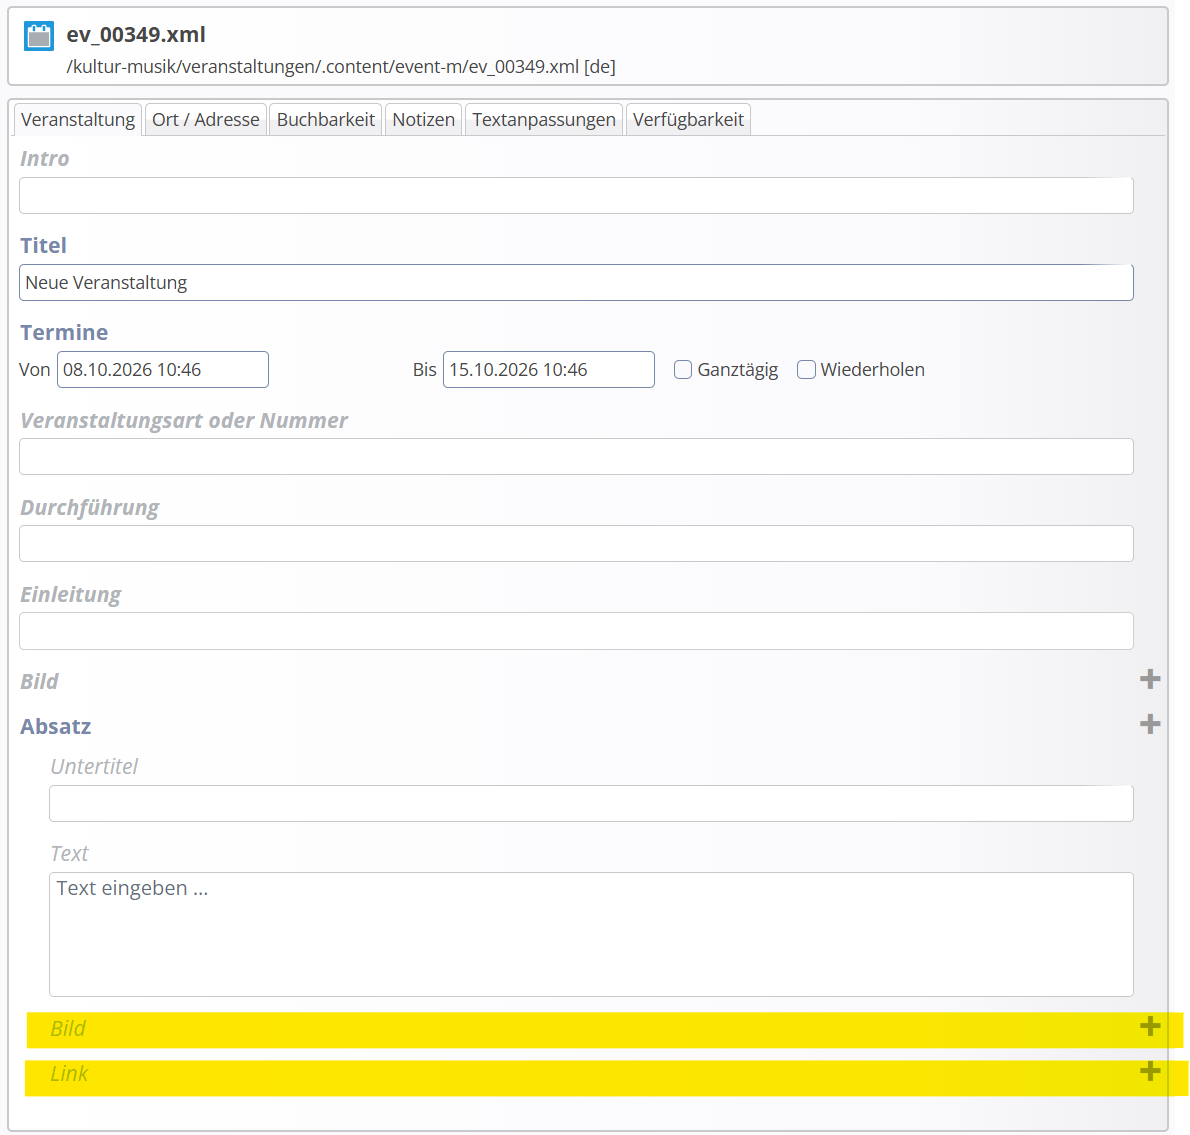Click the Titel field with Neue Veranstaltung
Viewport: 1190px width, 1135px height.
pos(576,283)
